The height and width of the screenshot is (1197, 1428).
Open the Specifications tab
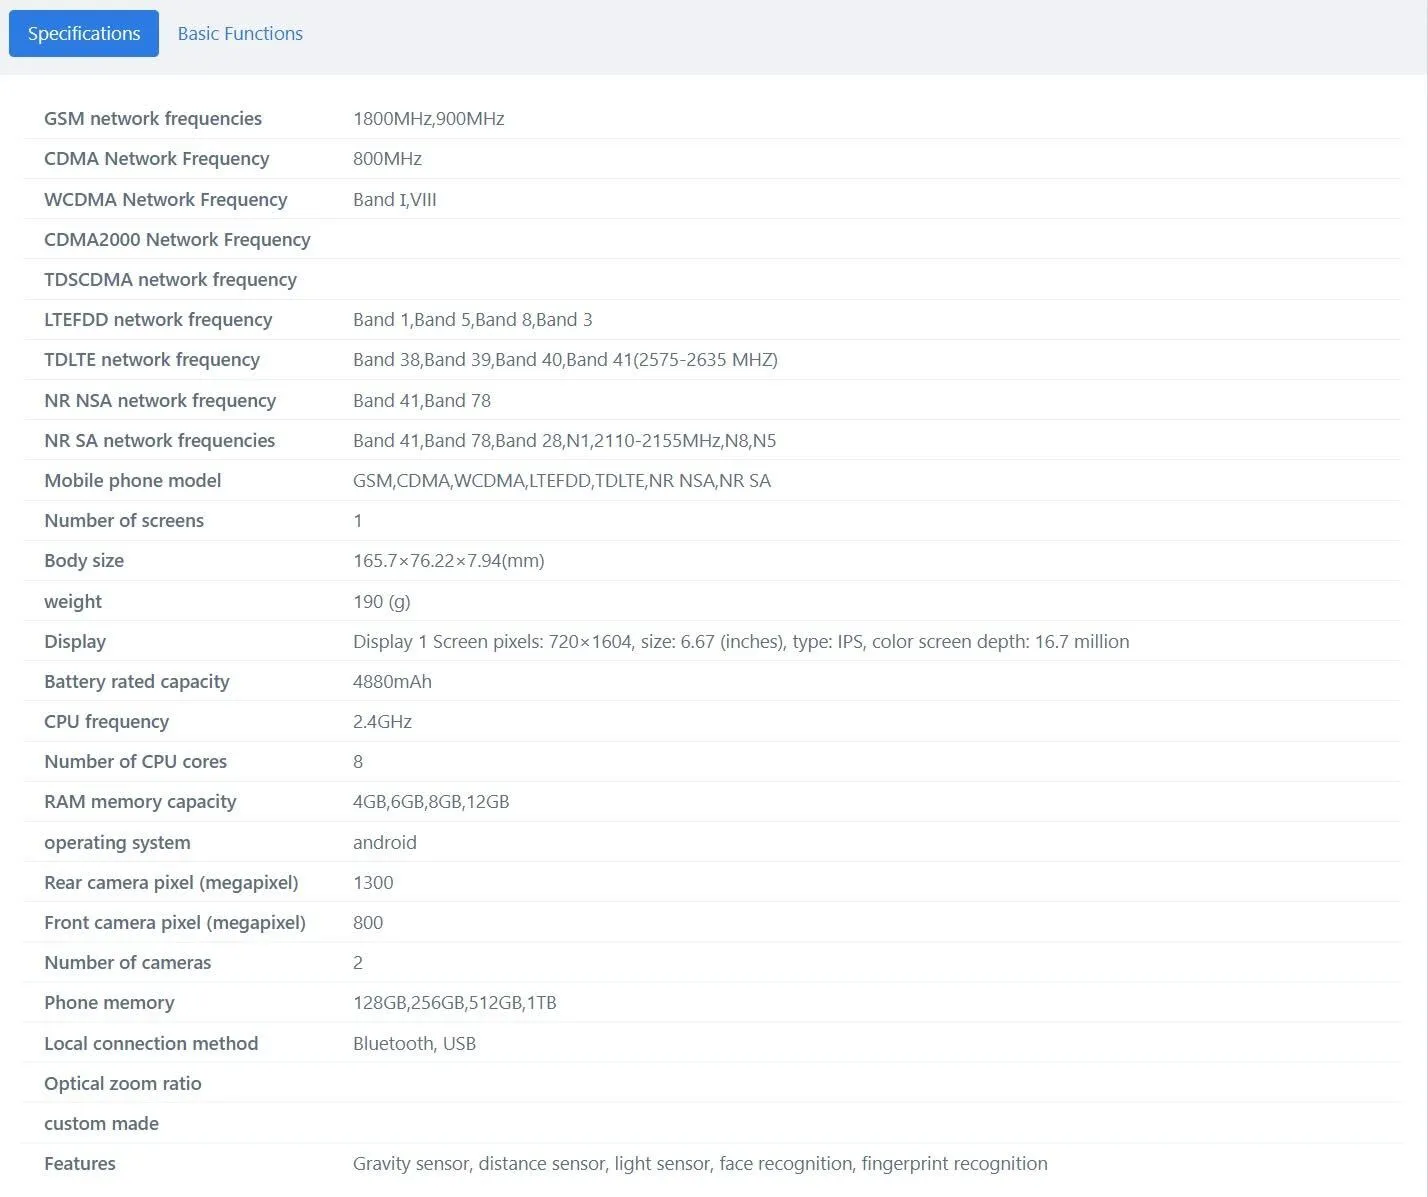[x=84, y=33]
